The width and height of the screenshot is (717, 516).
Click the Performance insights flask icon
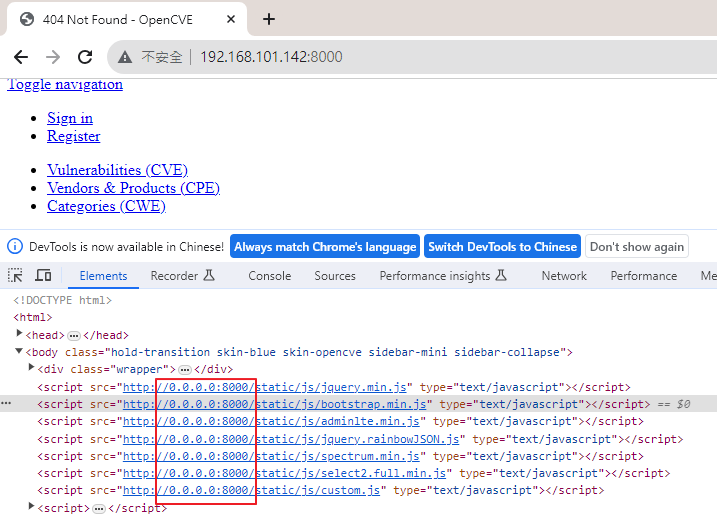click(501, 275)
